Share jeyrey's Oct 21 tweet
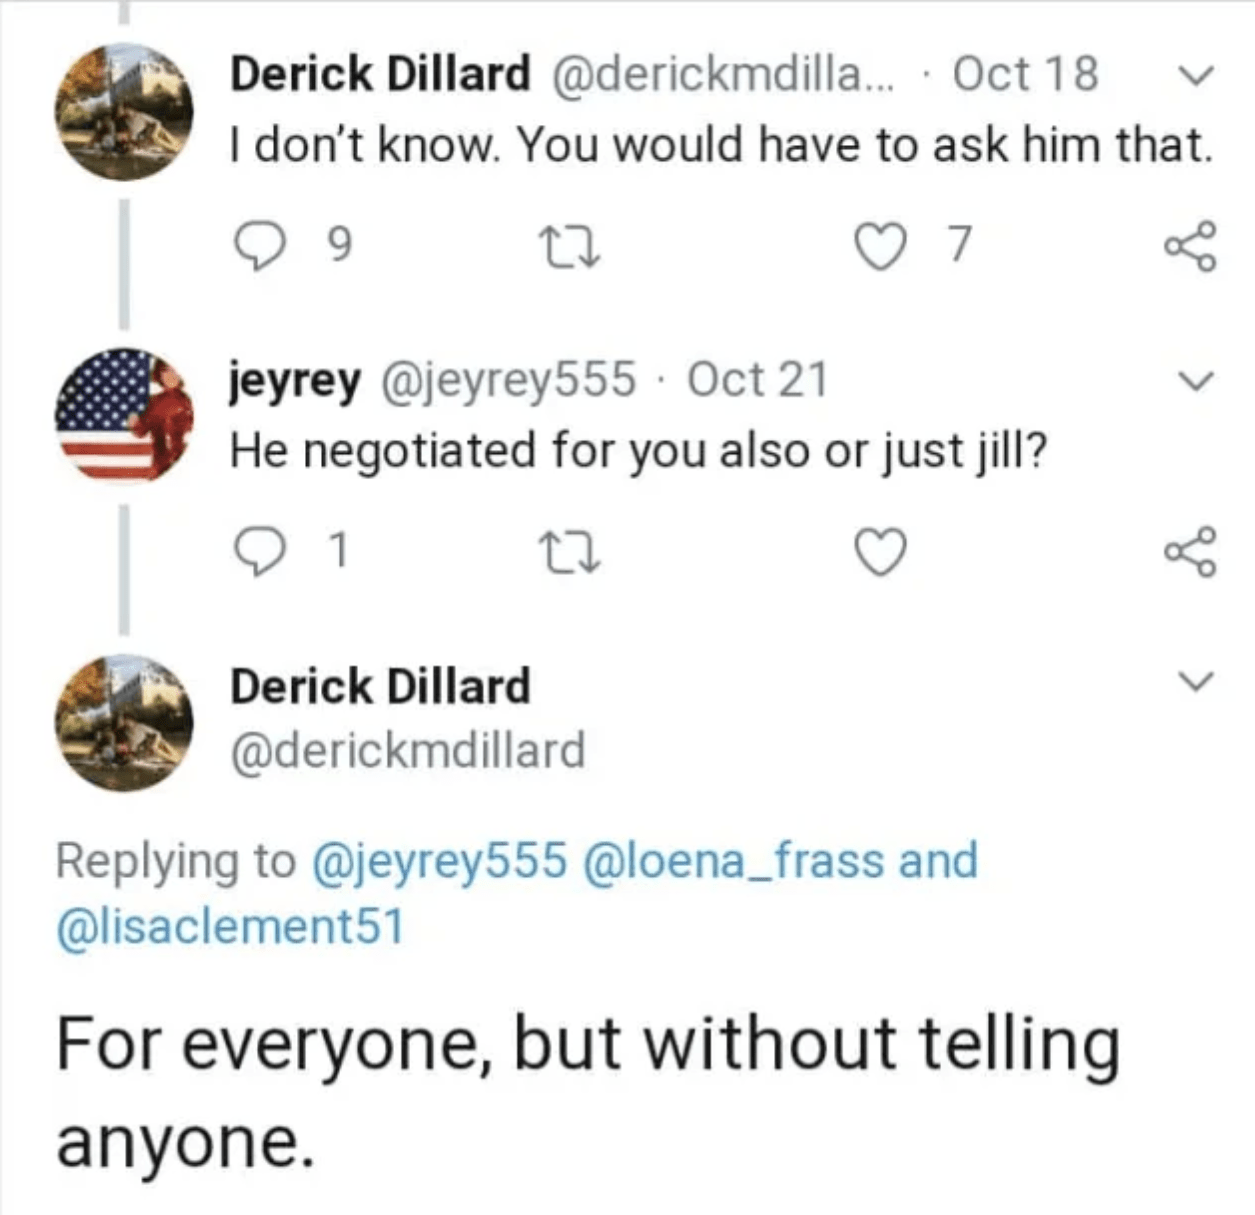Viewport: 1255px width, 1215px height. [1191, 552]
